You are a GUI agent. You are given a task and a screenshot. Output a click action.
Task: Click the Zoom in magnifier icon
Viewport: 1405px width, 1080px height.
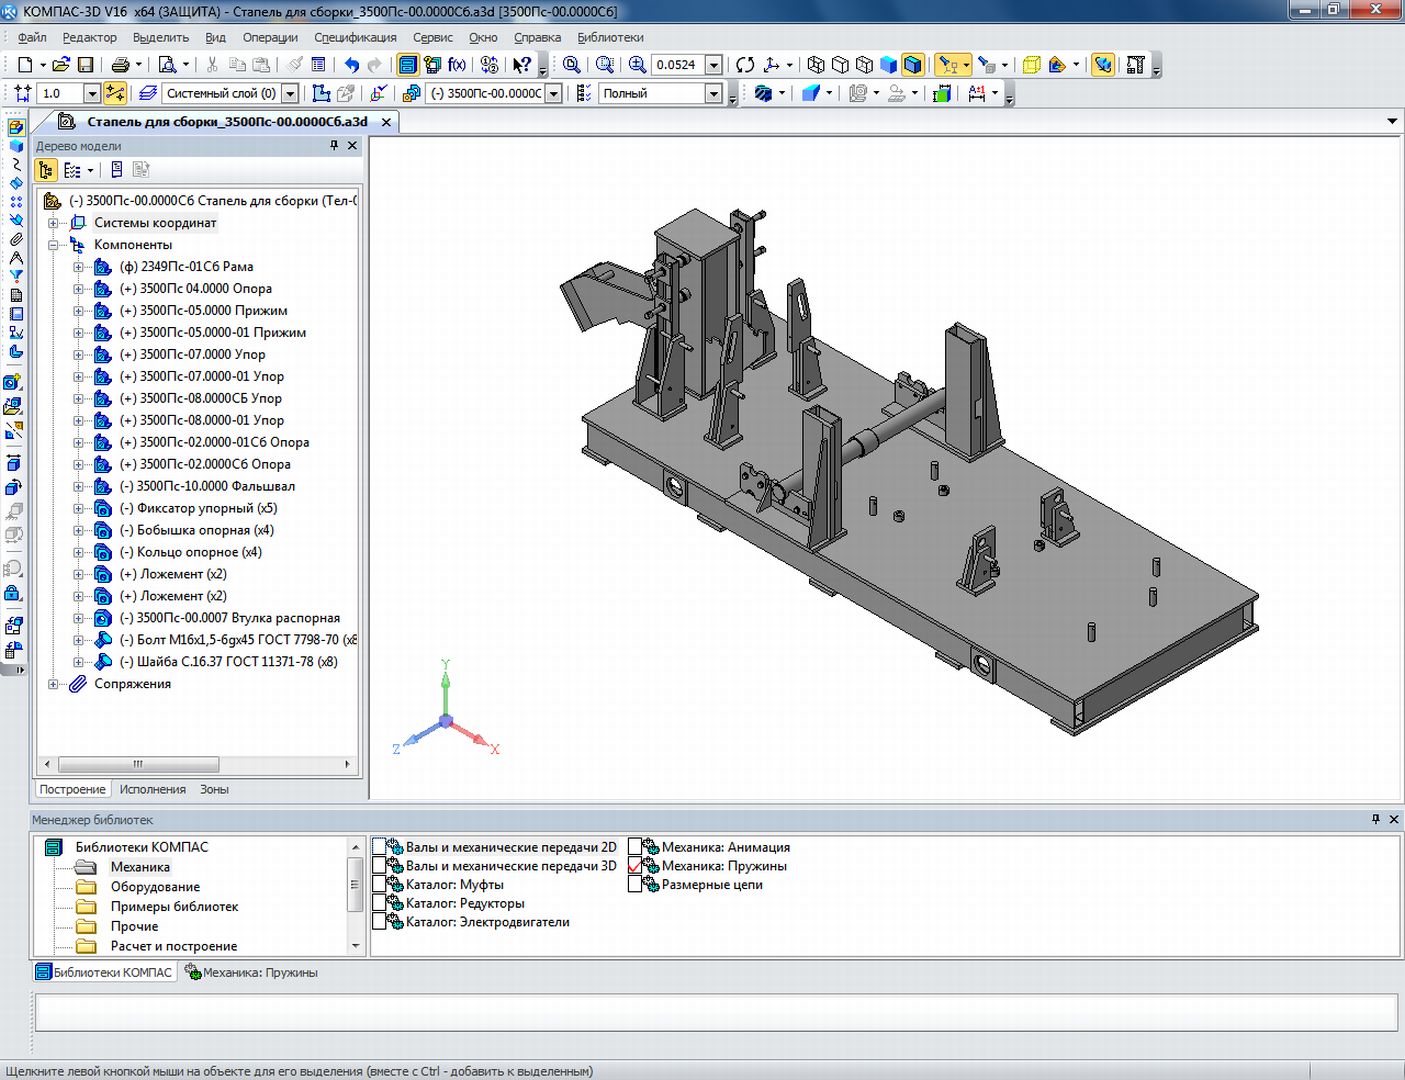click(x=637, y=65)
